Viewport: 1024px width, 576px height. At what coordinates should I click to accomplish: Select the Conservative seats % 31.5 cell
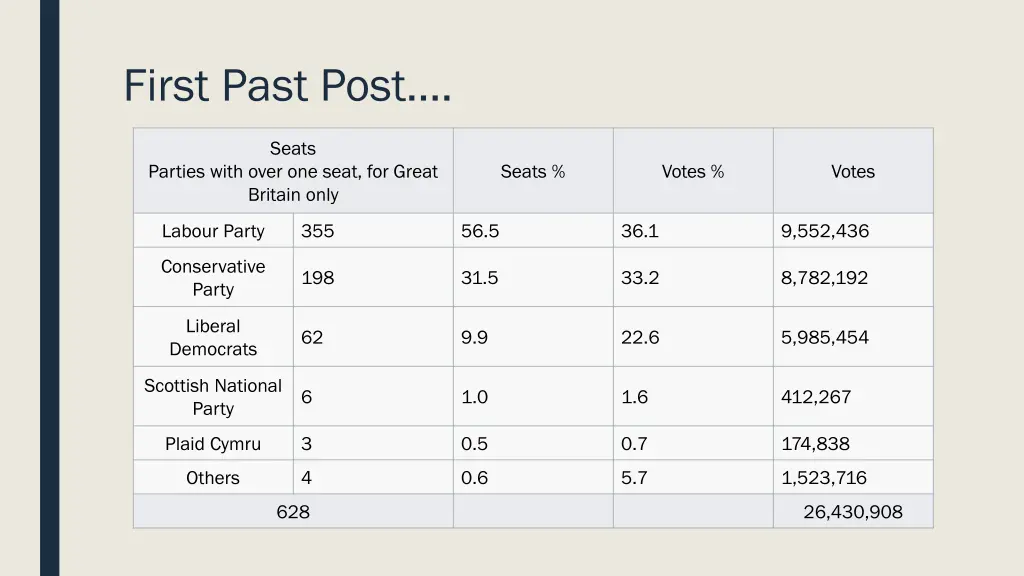pos(533,278)
